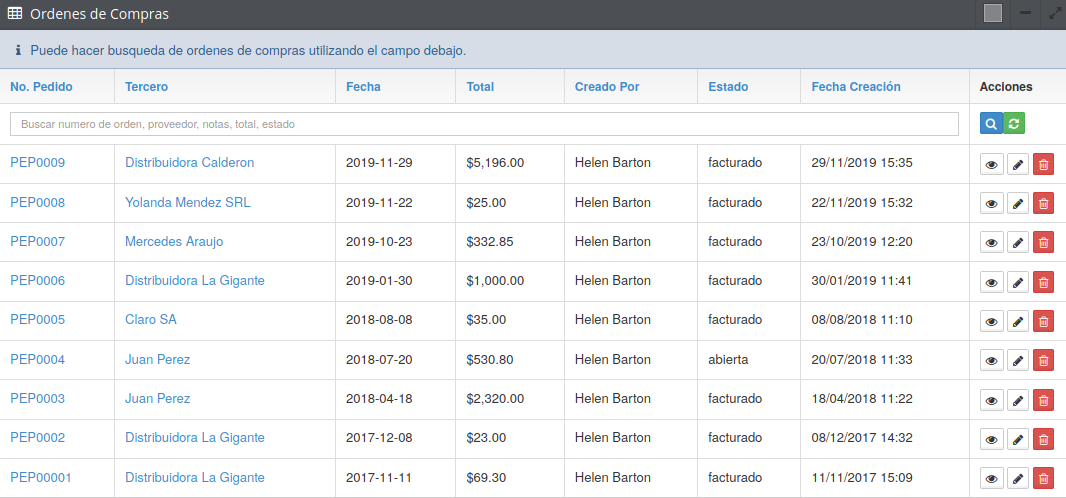Click the gray square panel color button
Screen dimensions: 1066x498
pos(992,14)
